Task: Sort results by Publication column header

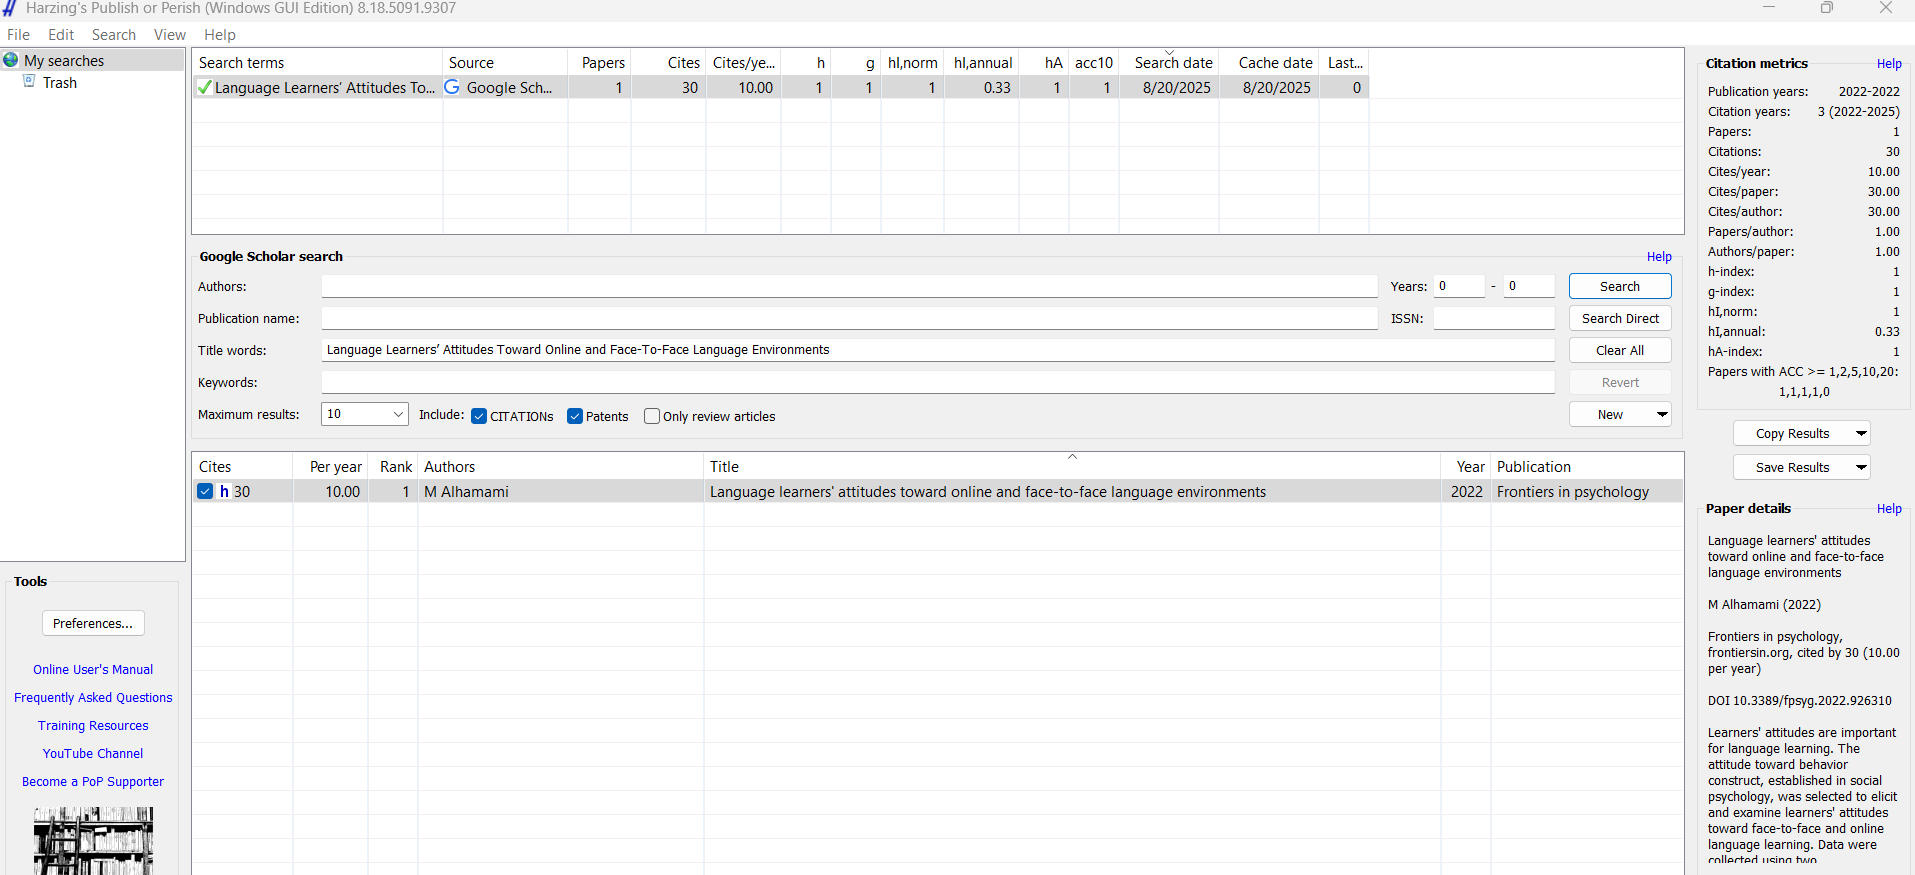Action: click(x=1587, y=466)
